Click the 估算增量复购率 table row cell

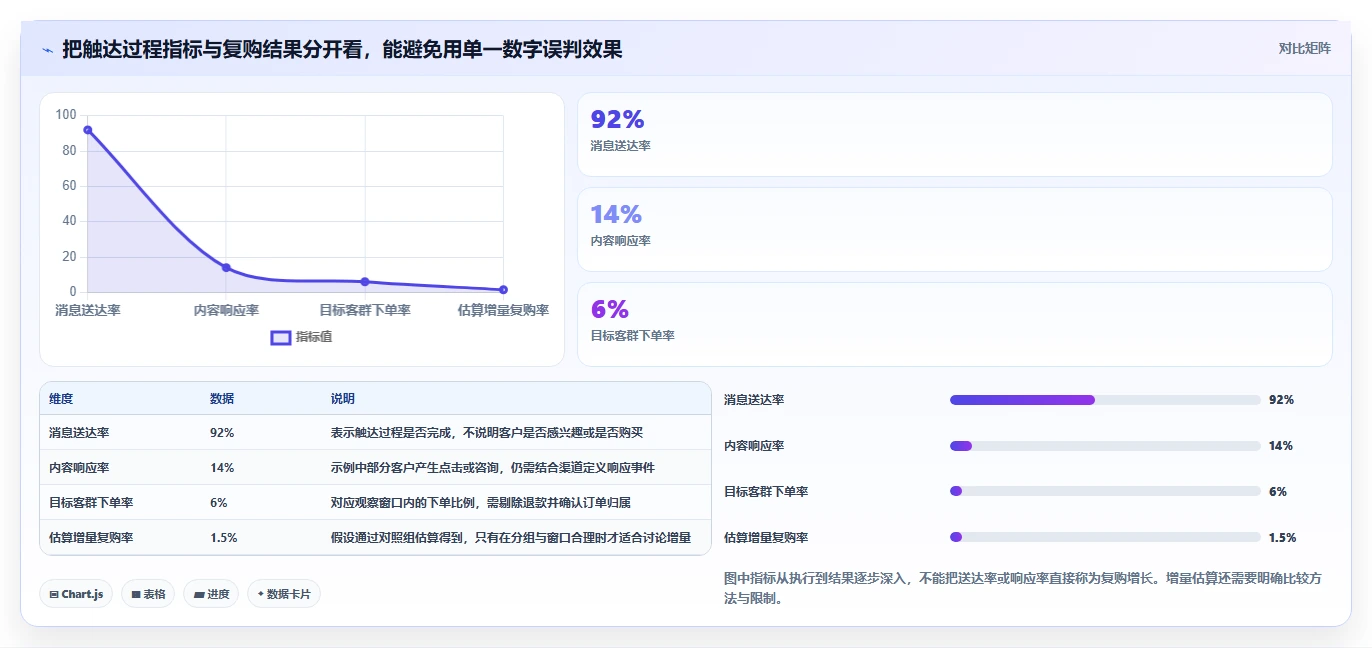[x=91, y=538]
